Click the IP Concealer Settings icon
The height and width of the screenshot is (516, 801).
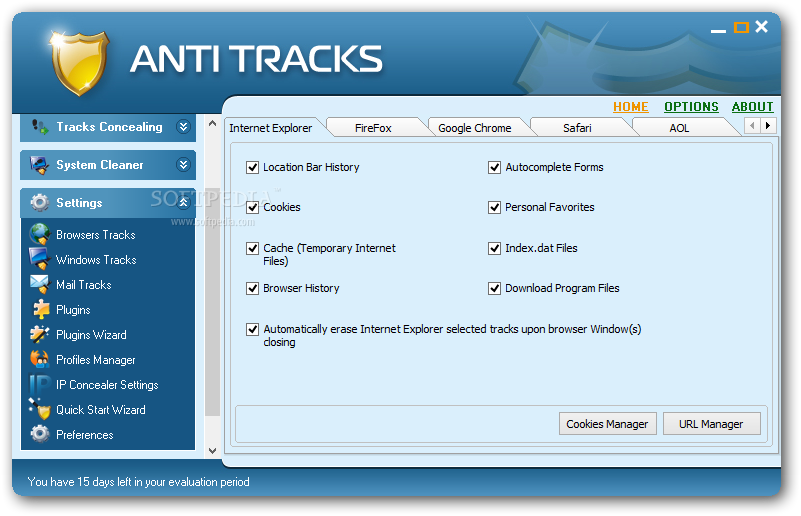click(x=40, y=384)
